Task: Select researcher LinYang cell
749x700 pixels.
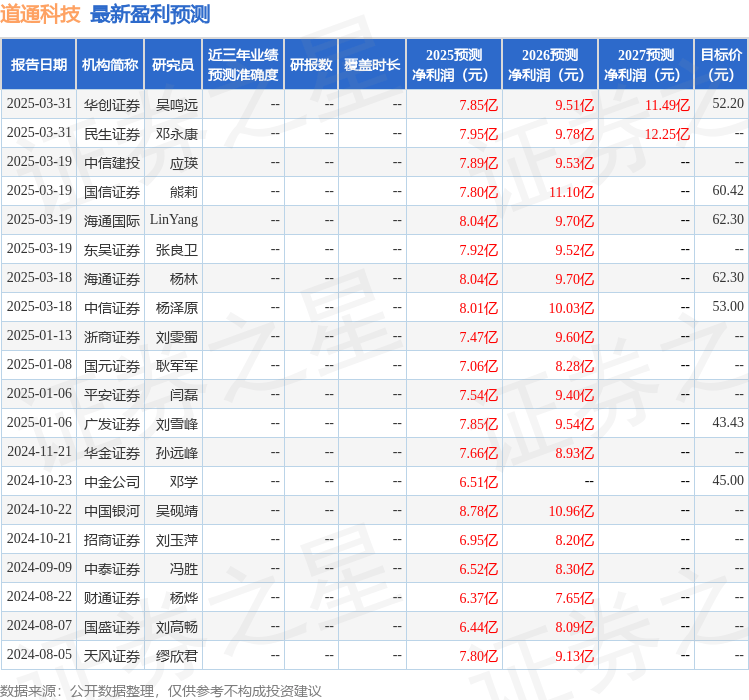Action: click(x=174, y=220)
